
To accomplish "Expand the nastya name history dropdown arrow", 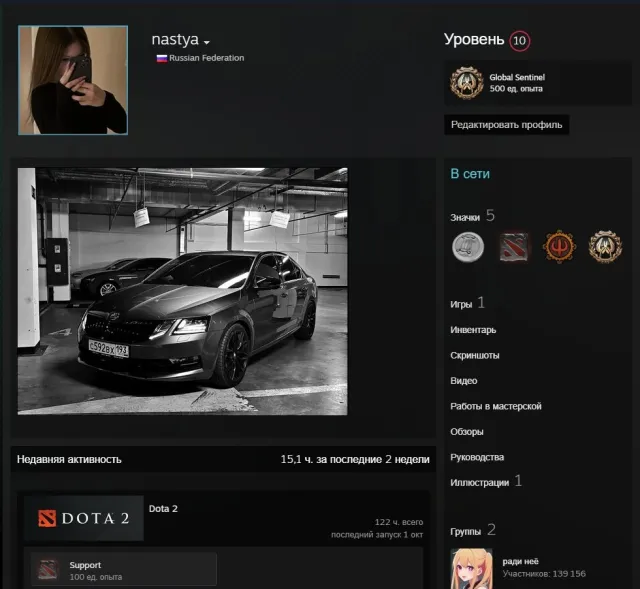I will click(207, 42).
